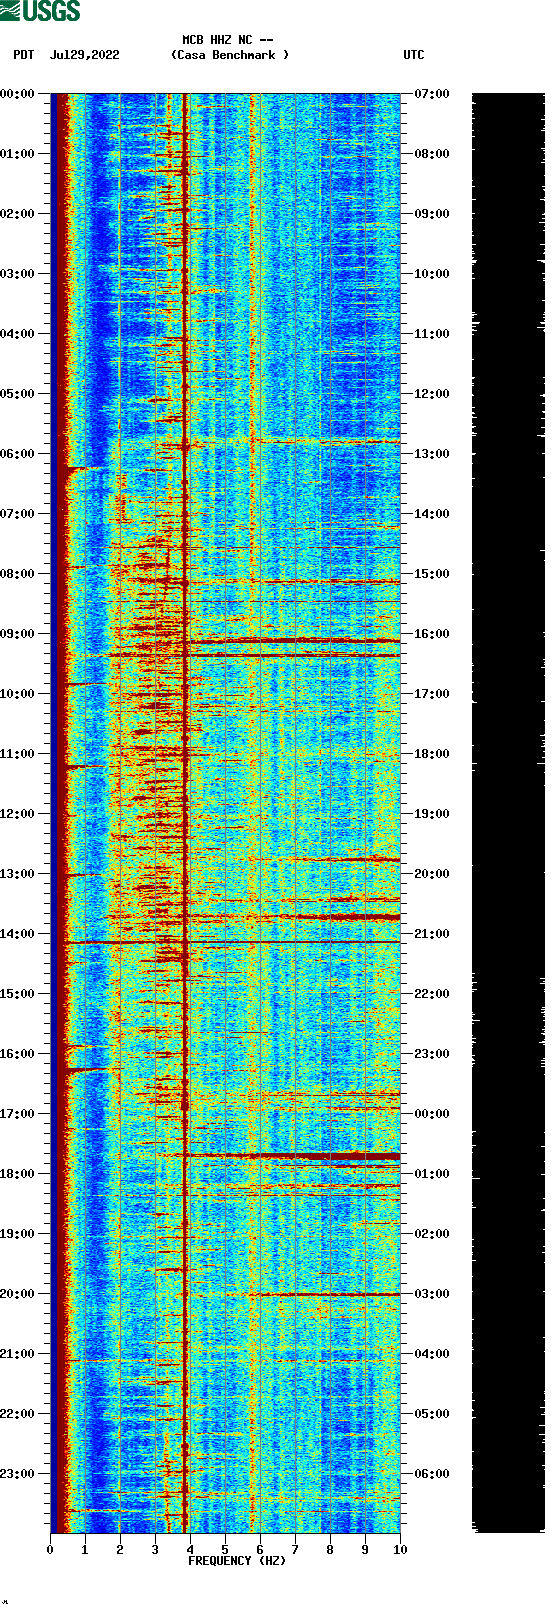
Task: Click the frequency axis tick label '6'
Action: click(x=260, y=1550)
